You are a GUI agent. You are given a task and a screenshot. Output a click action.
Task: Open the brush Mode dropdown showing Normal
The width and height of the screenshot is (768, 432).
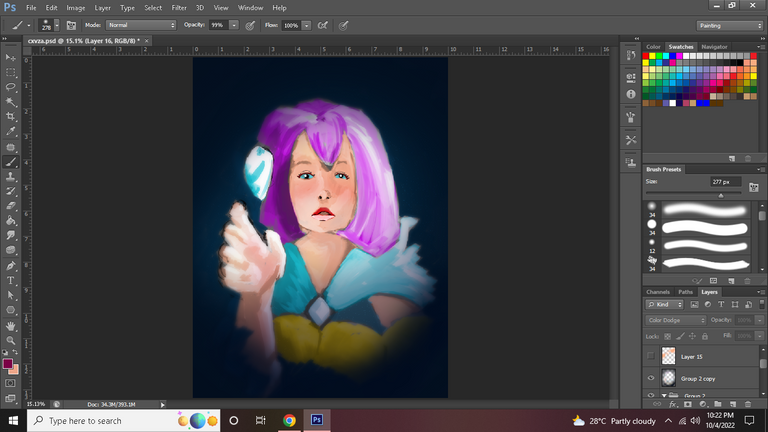tap(141, 25)
